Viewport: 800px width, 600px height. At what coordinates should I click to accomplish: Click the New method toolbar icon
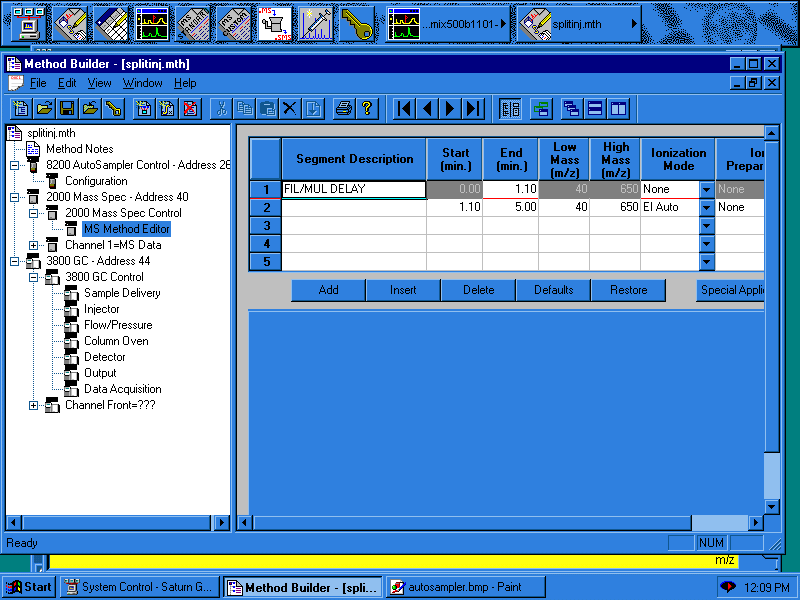point(21,109)
